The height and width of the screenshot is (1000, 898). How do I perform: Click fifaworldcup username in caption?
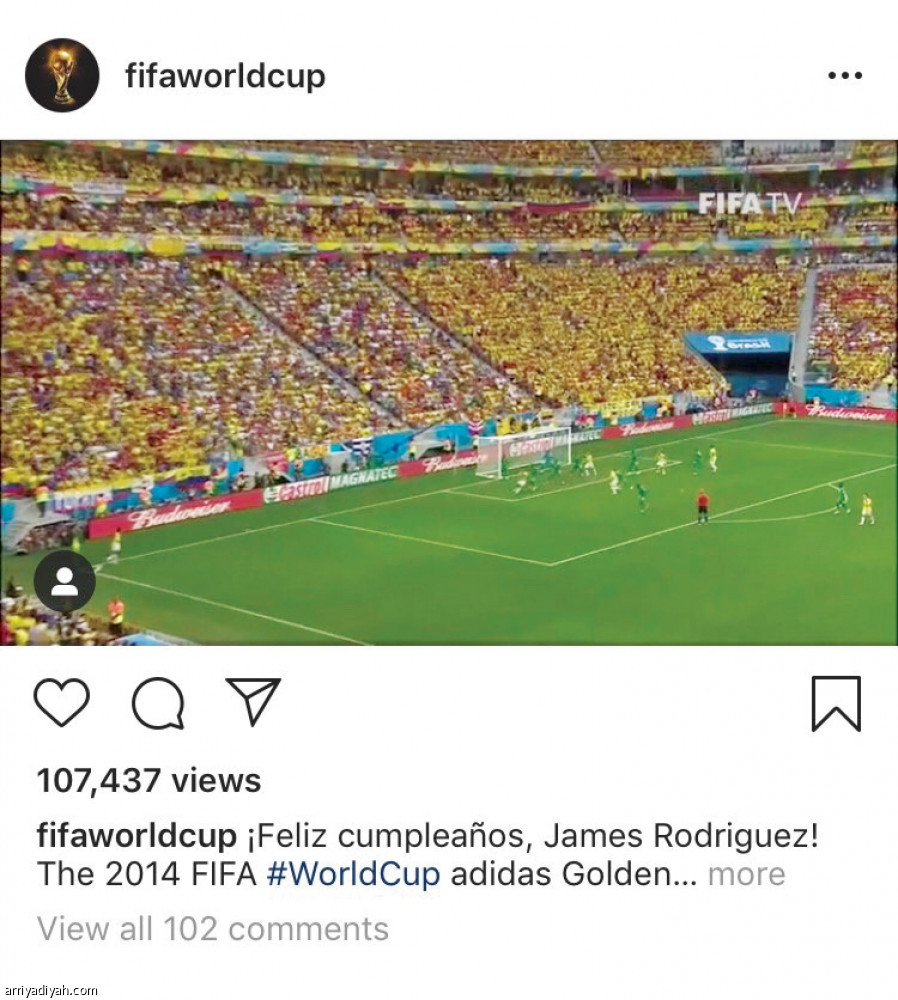tap(136, 835)
